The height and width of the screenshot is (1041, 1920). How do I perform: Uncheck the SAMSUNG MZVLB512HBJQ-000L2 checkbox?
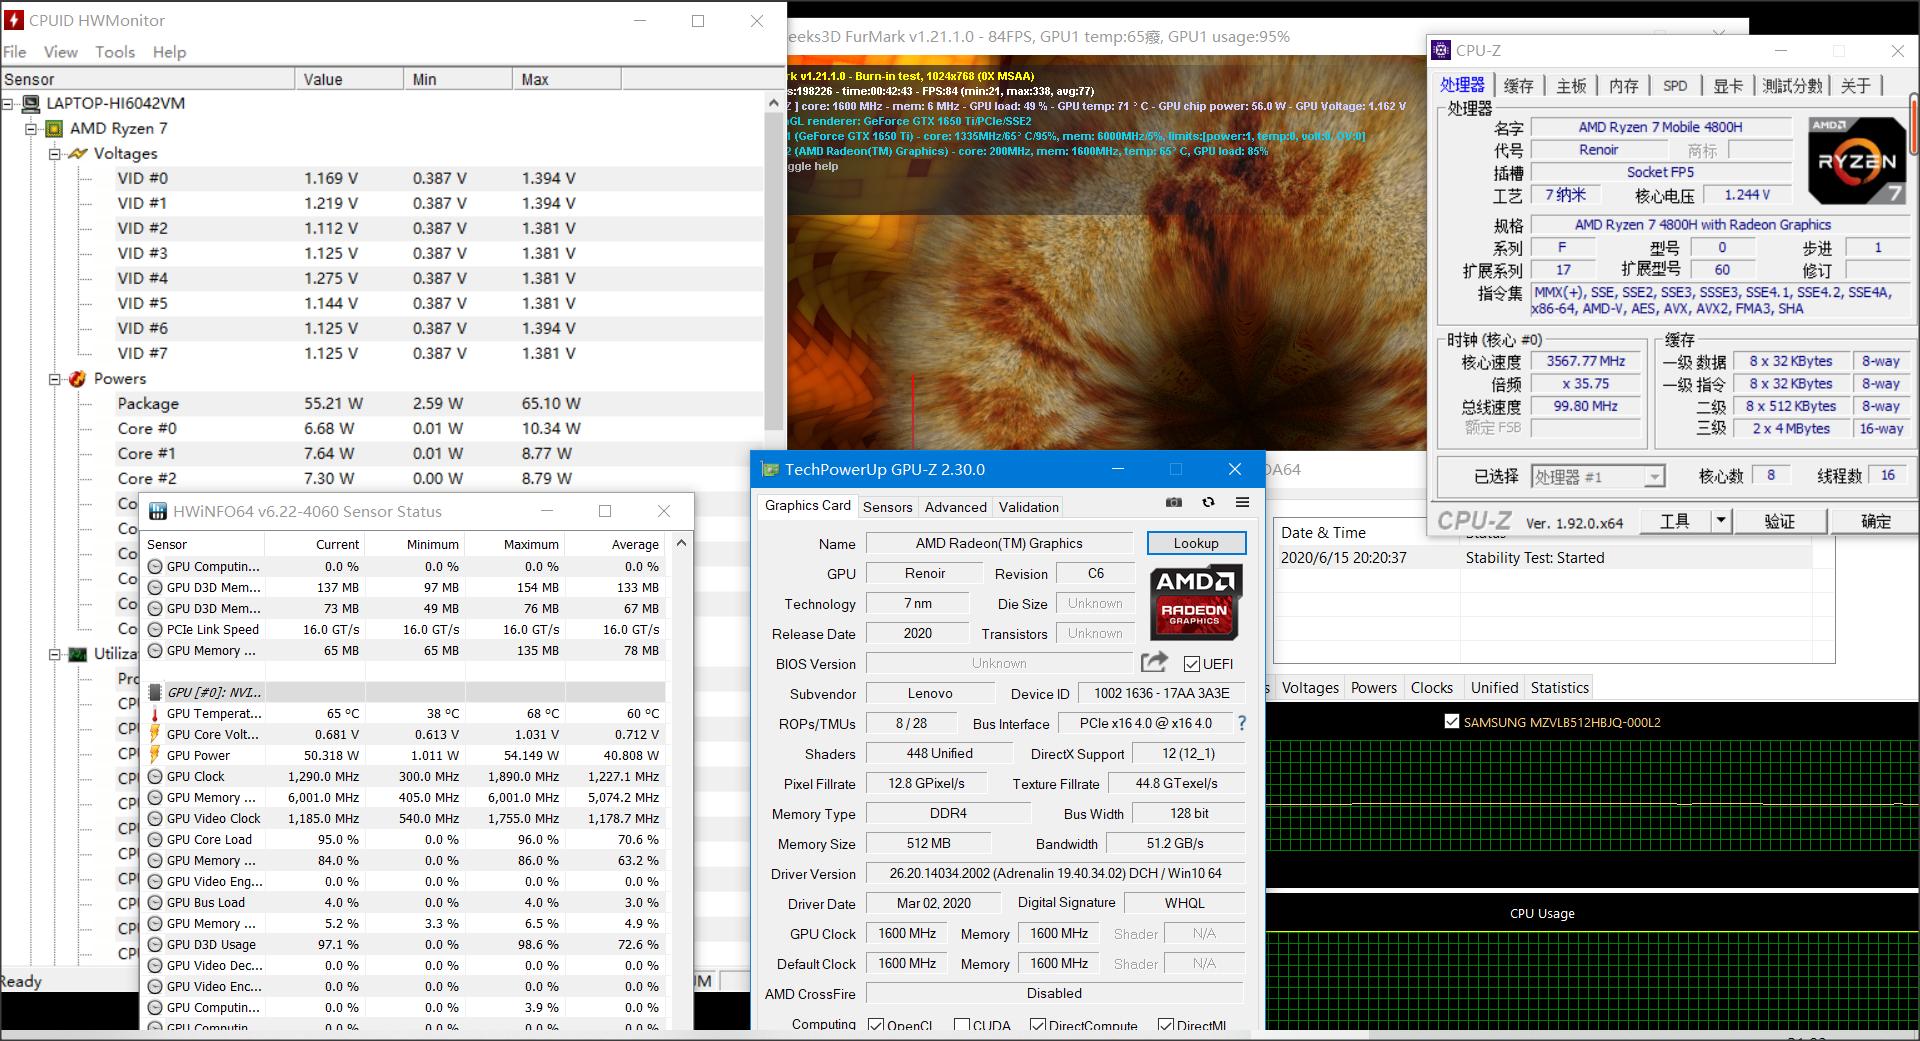[1452, 721]
